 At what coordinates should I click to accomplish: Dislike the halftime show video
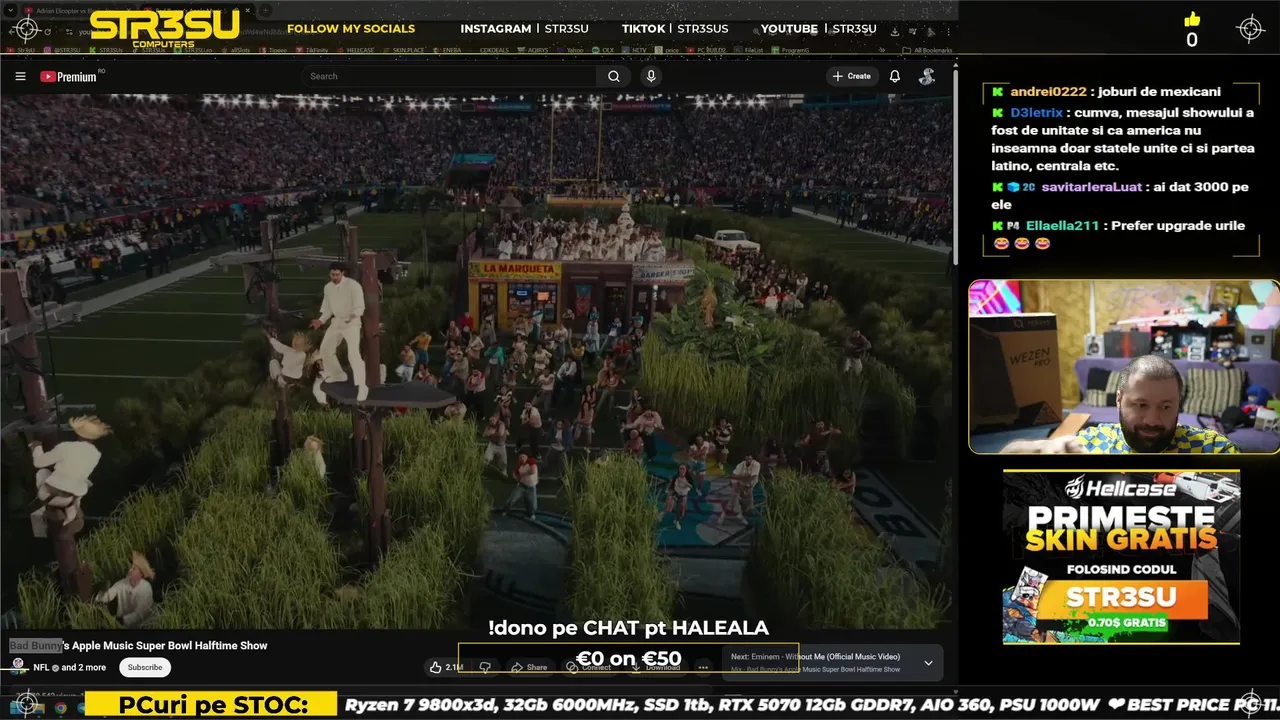point(485,667)
